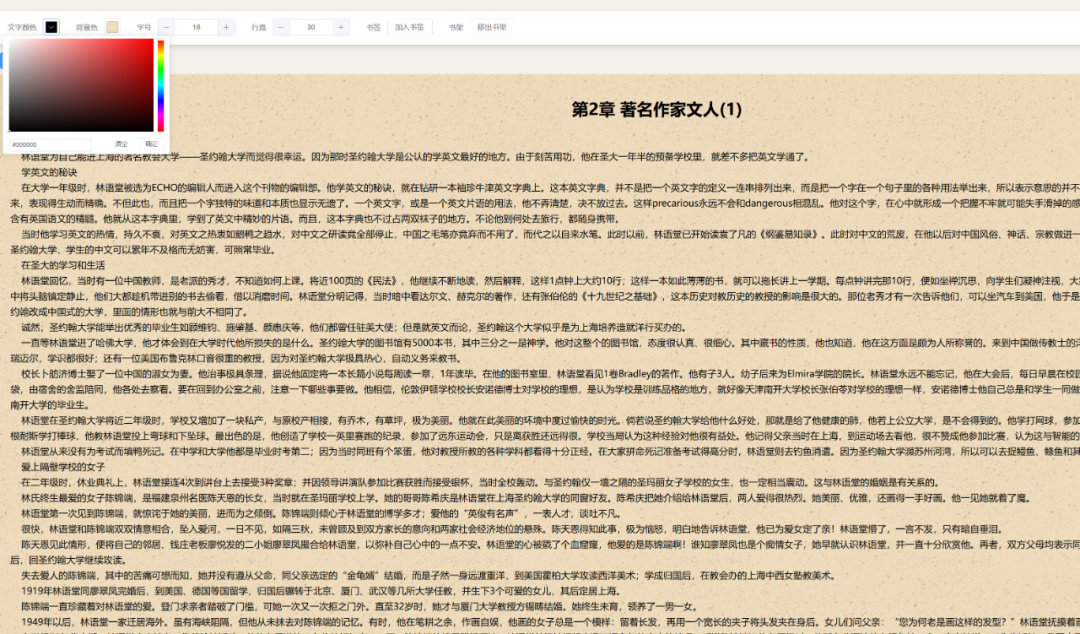Click the 行高 label
This screenshot has height=634, width=1080.
pos(258,28)
